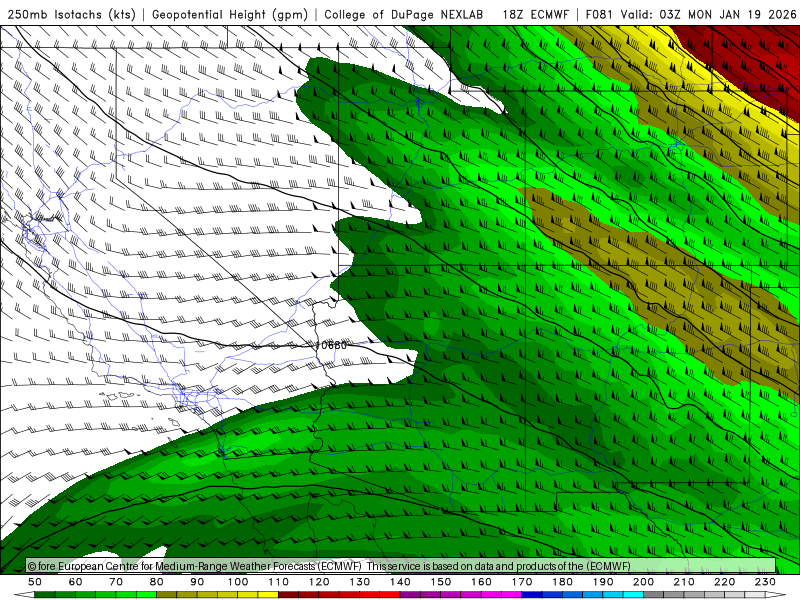Select the '18Z ECMWF' model run text
Image resolution: width=800 pixels, height=600 pixels.
coord(535,15)
